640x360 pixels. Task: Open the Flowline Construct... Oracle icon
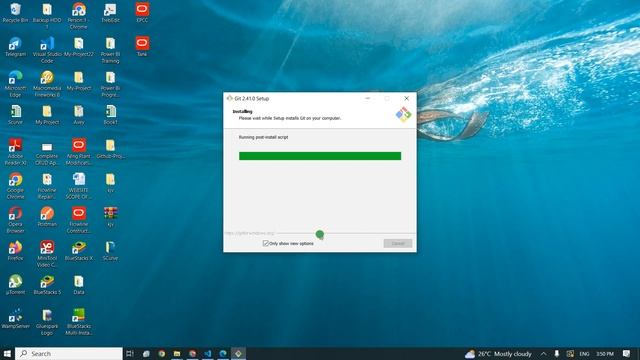click(x=79, y=220)
